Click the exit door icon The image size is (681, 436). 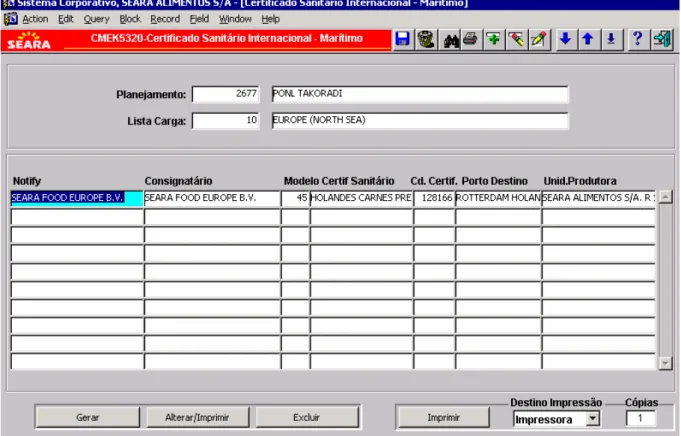[662, 40]
